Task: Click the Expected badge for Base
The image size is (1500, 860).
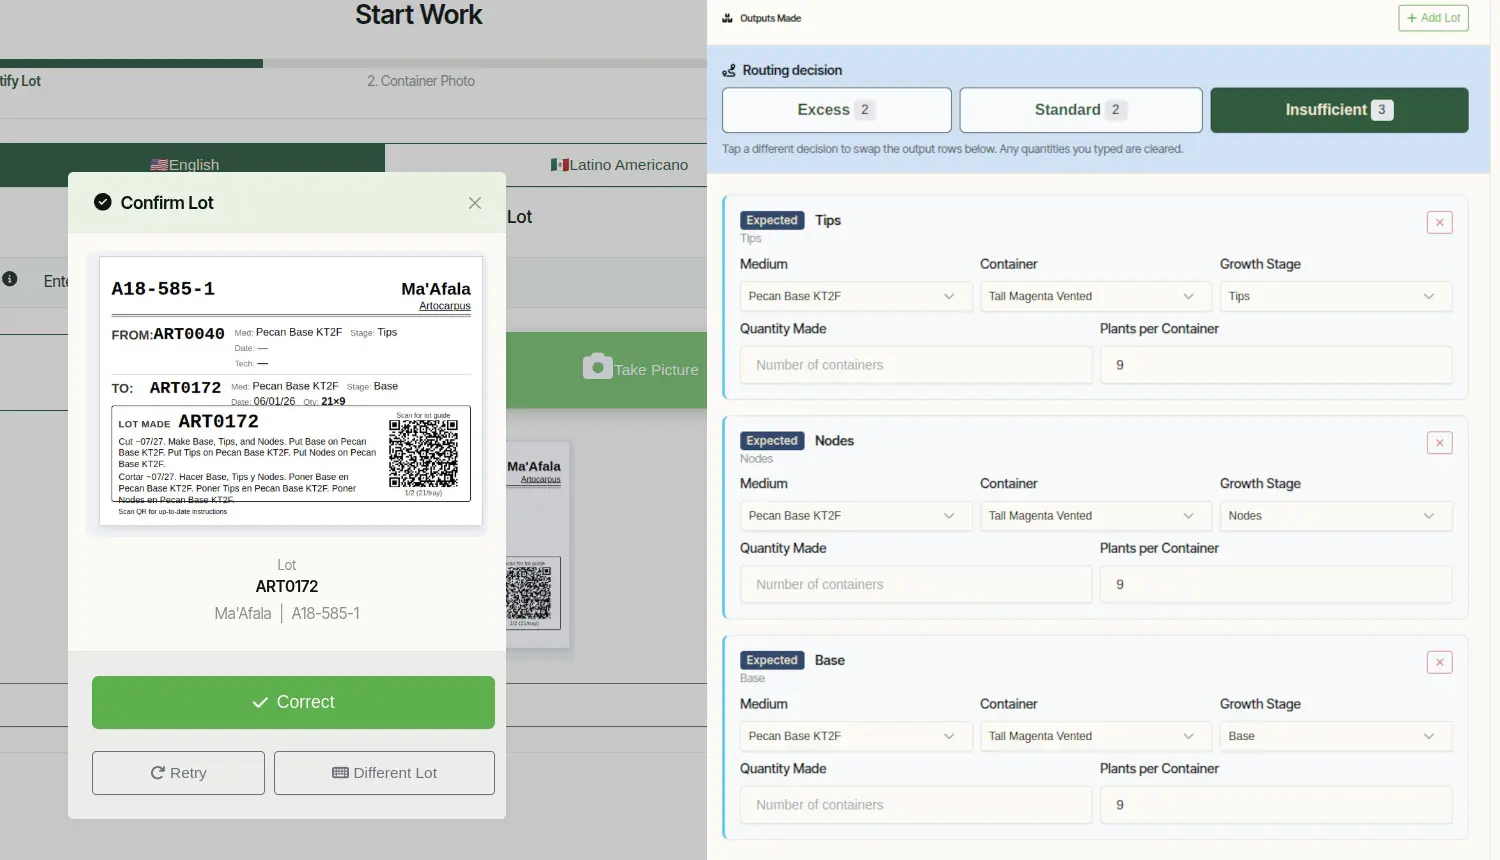Action: coord(772,660)
